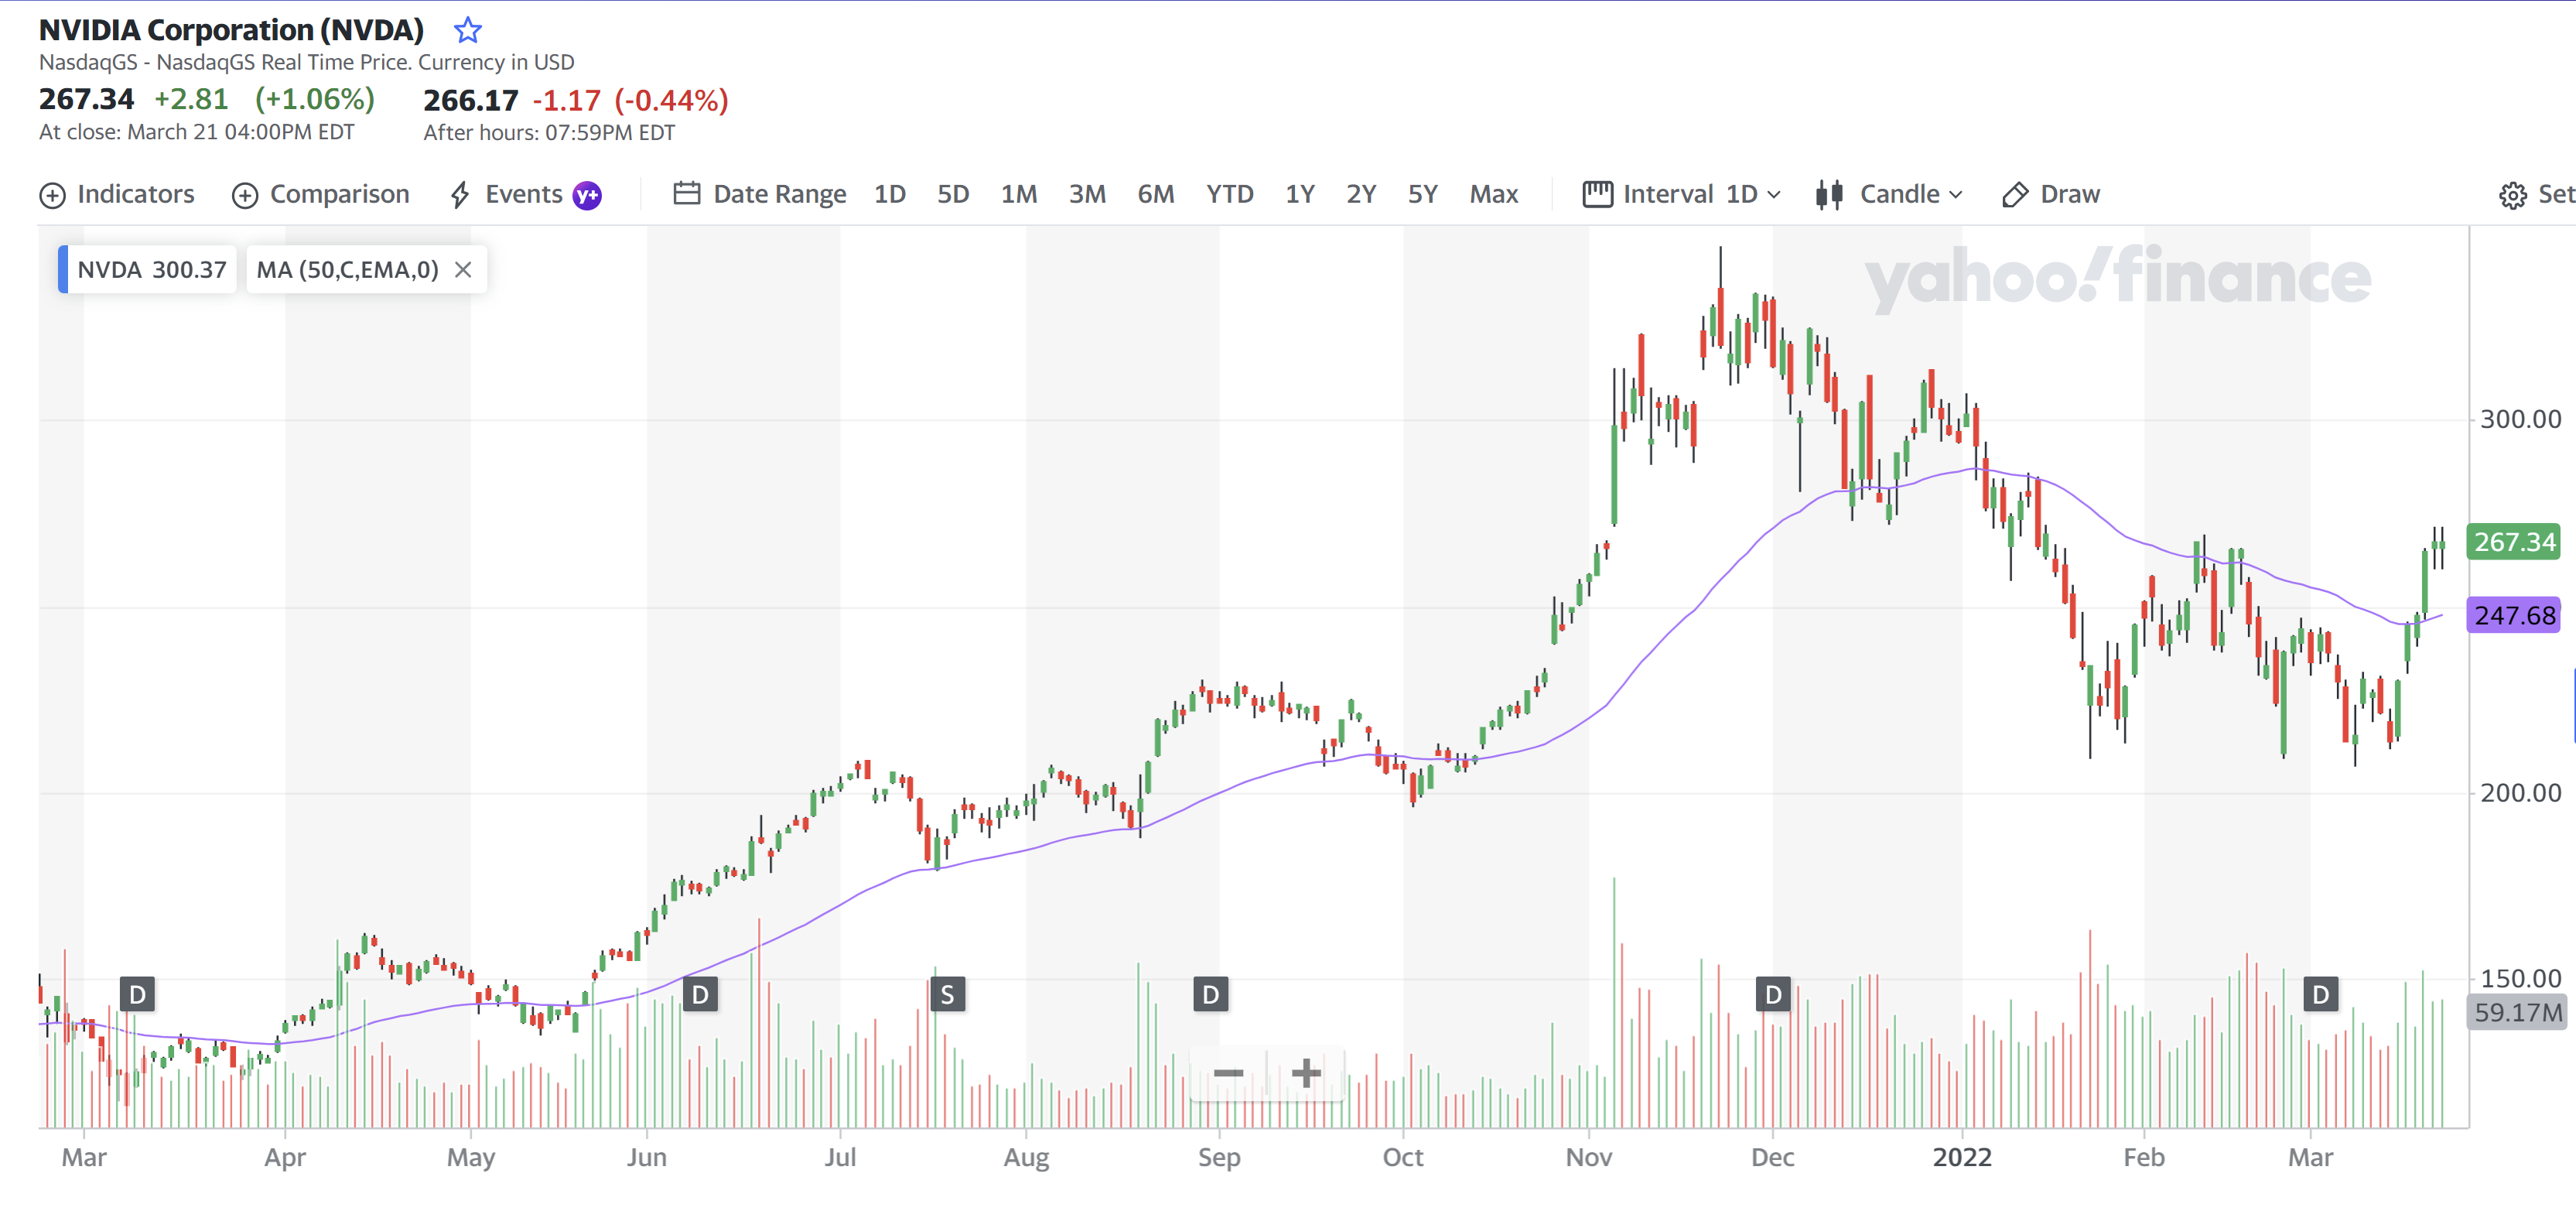Open chart Settings gear icon
This screenshot has width=2576, height=1211.
(x=2512, y=195)
